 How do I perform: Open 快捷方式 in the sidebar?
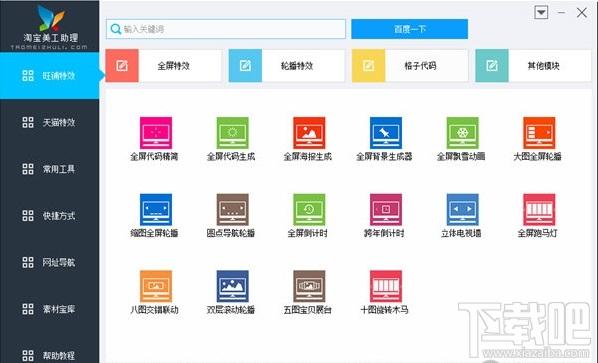click(50, 216)
